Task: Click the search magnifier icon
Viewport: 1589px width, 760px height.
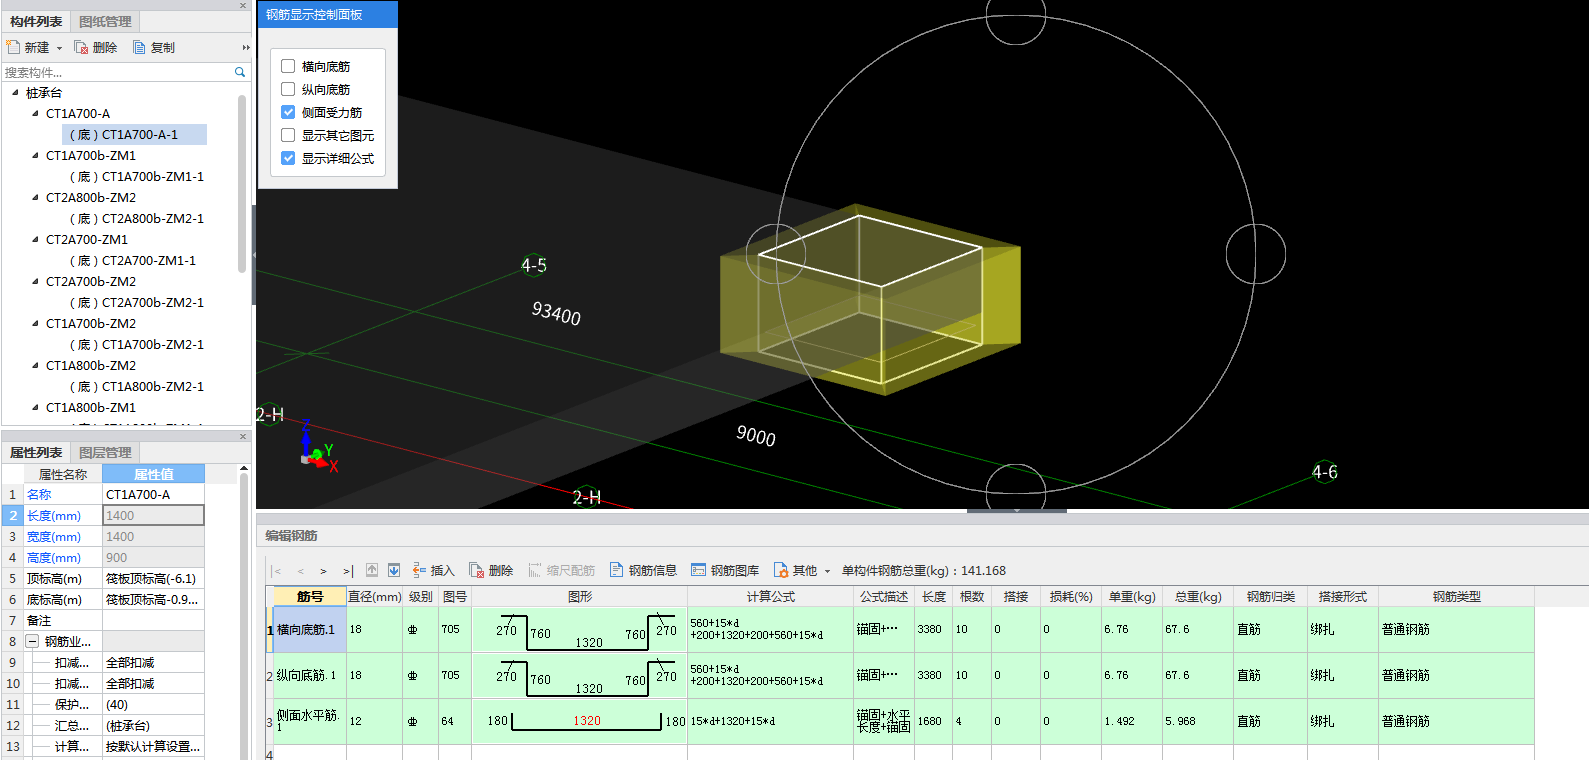Action: coord(240,72)
